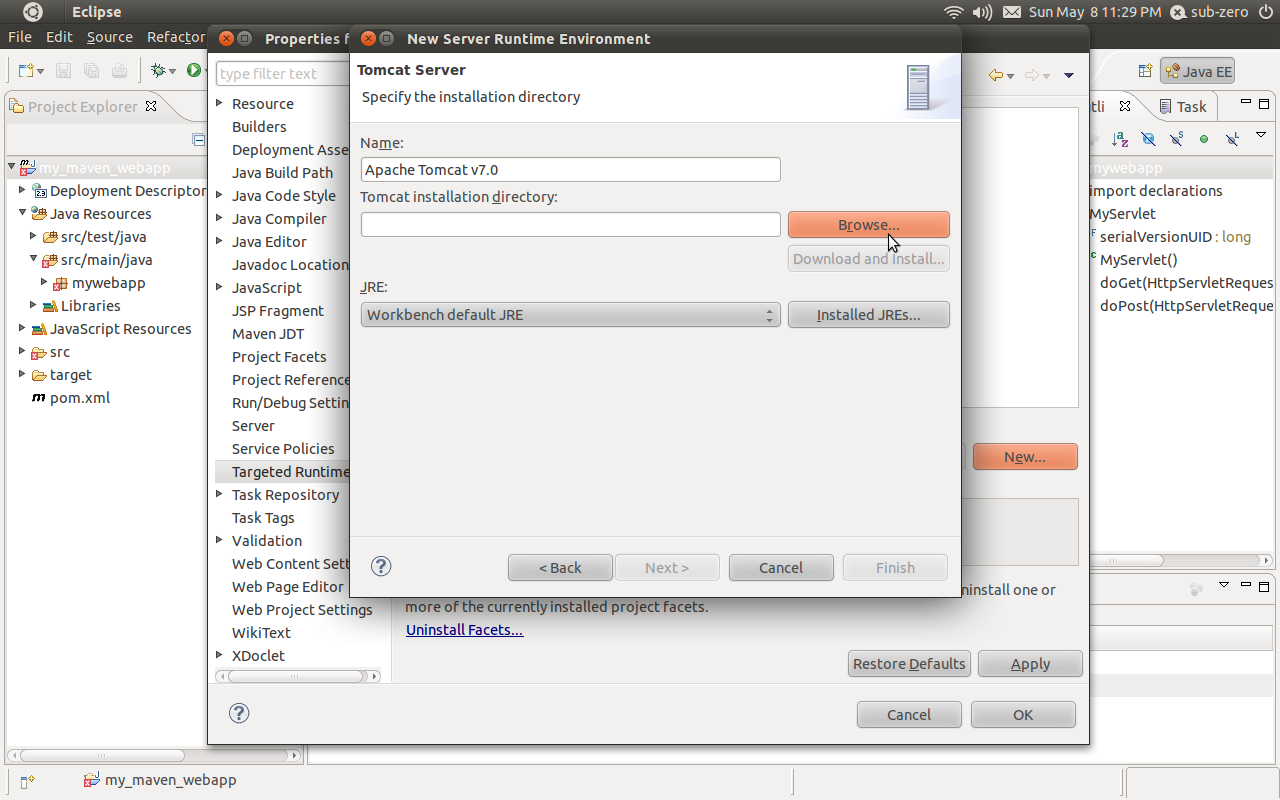This screenshot has height=800, width=1280.
Task: Click the green Run toolbar icon
Action: (194, 71)
